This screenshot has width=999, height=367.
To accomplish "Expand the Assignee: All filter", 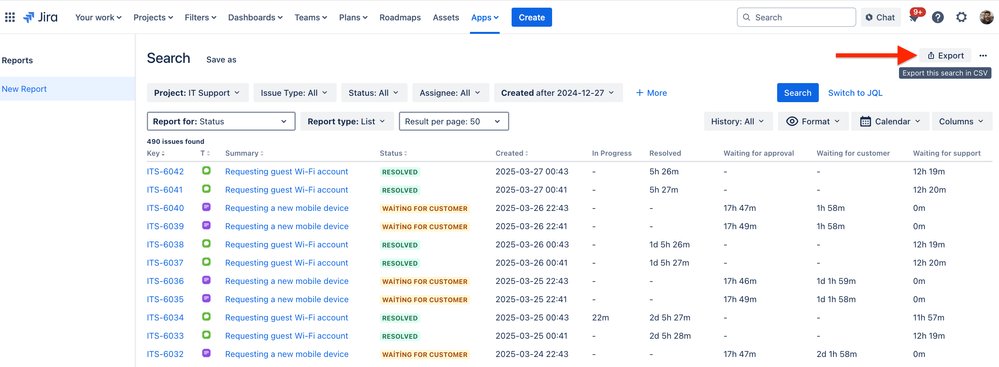I will coord(450,93).
